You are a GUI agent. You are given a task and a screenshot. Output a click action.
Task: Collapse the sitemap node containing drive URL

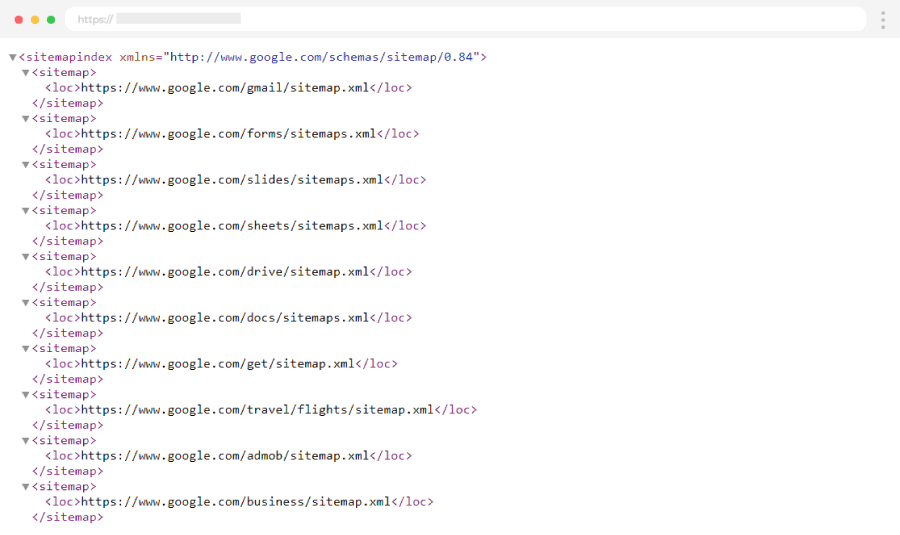pos(26,257)
